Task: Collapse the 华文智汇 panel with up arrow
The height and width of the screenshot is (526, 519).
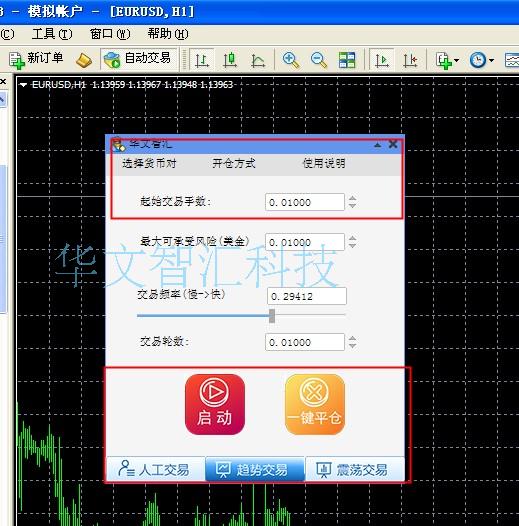Action: [x=377, y=145]
